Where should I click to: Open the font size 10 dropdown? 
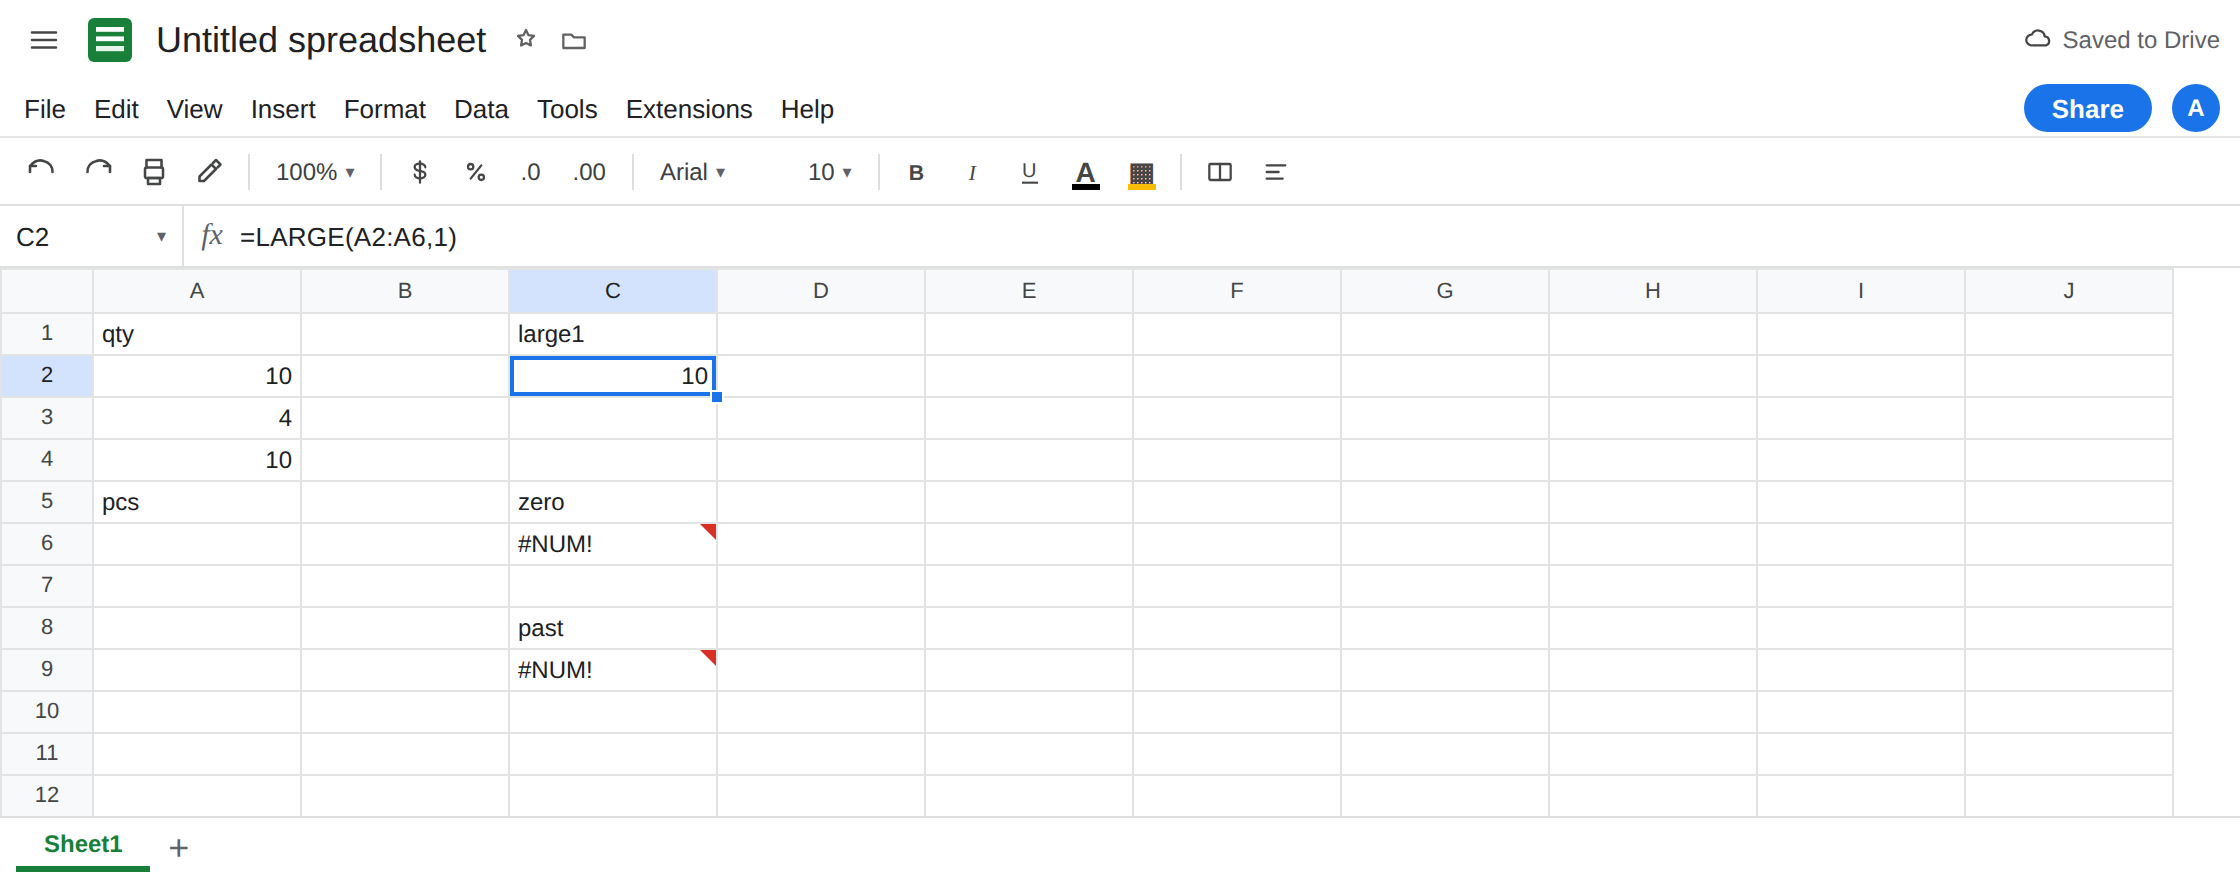(x=830, y=172)
